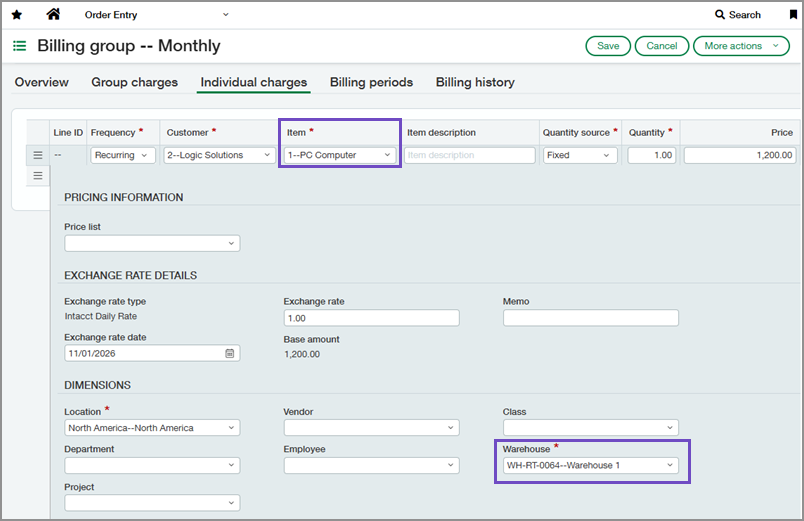804x521 pixels.
Task: Open the Price list dropdown
Action: tap(152, 243)
